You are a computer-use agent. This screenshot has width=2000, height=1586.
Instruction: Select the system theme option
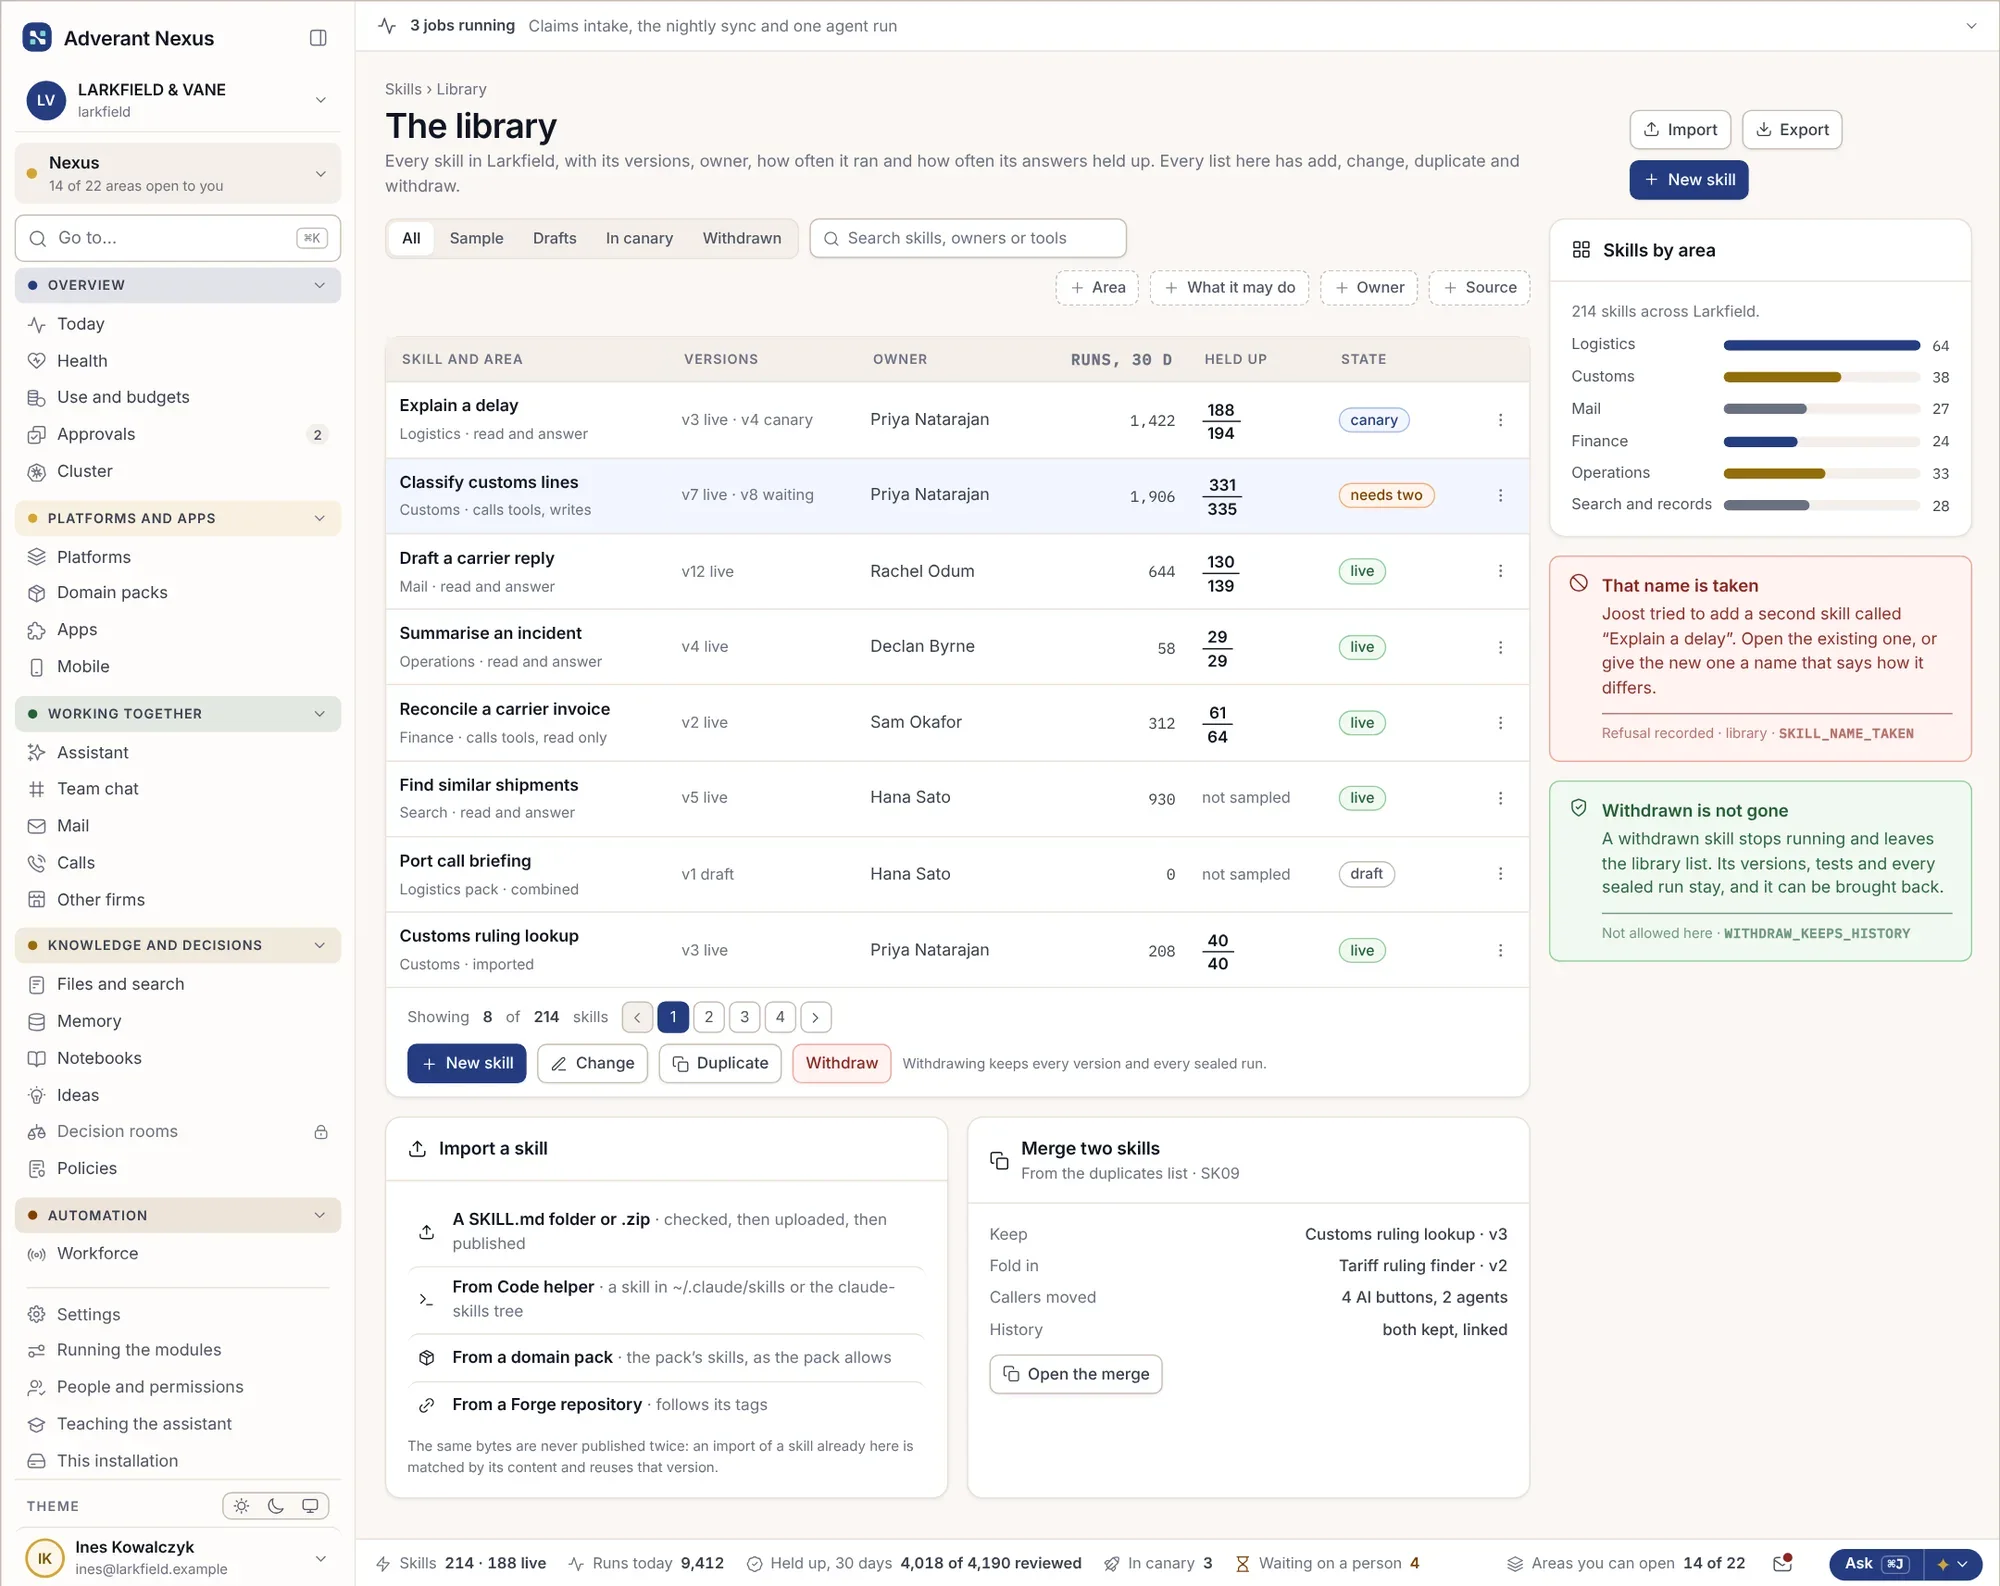(x=310, y=1506)
